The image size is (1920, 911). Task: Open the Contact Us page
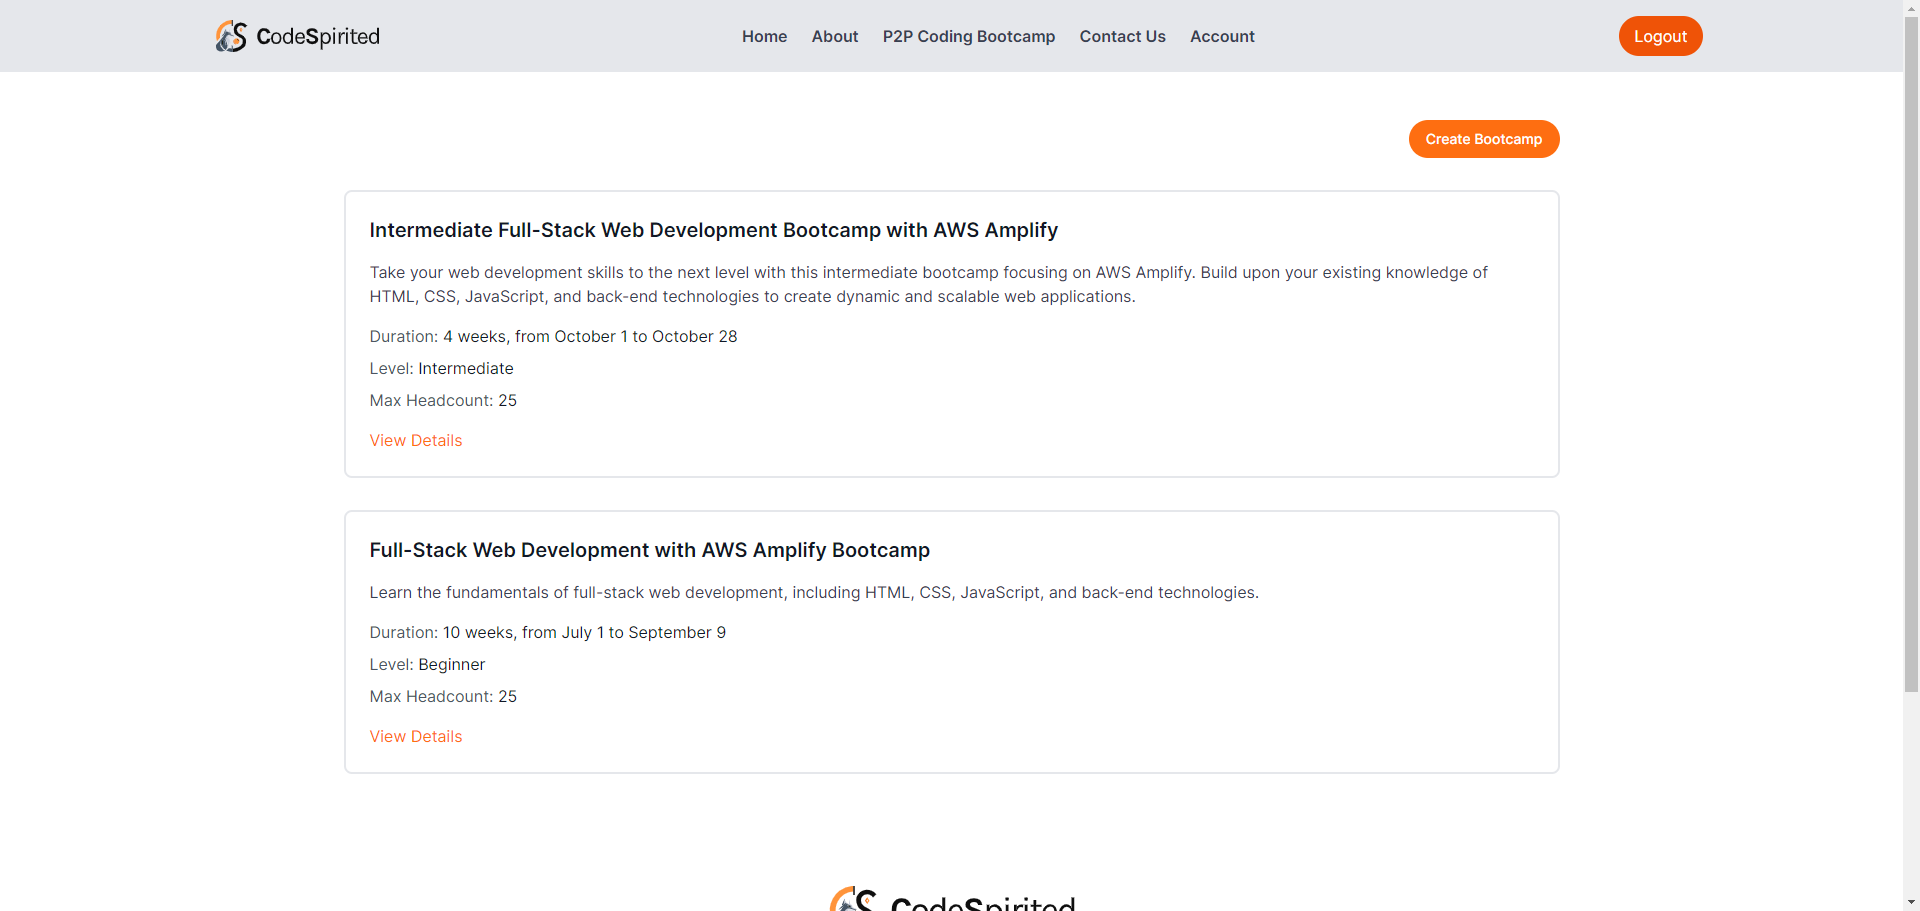[x=1122, y=36]
